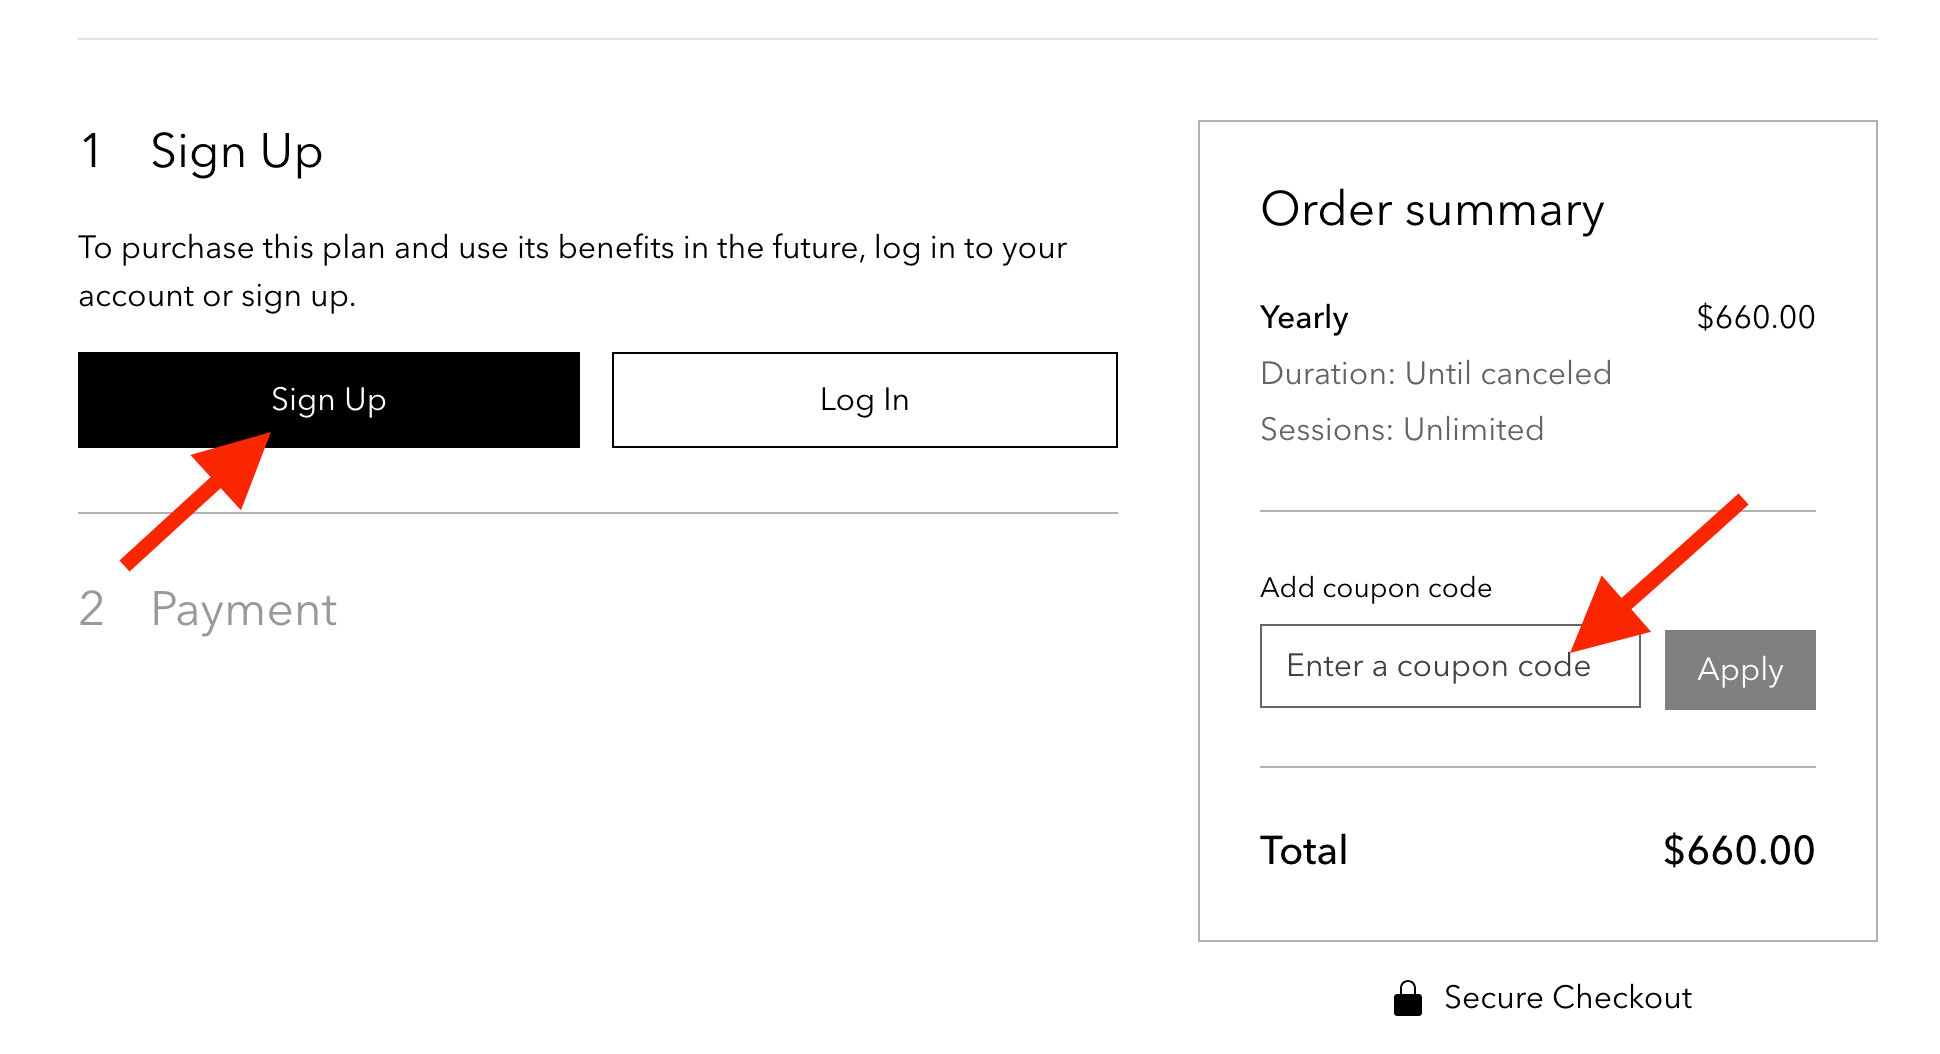This screenshot has width=1940, height=1054.
Task: Click the black Sign Up button
Action: (328, 400)
